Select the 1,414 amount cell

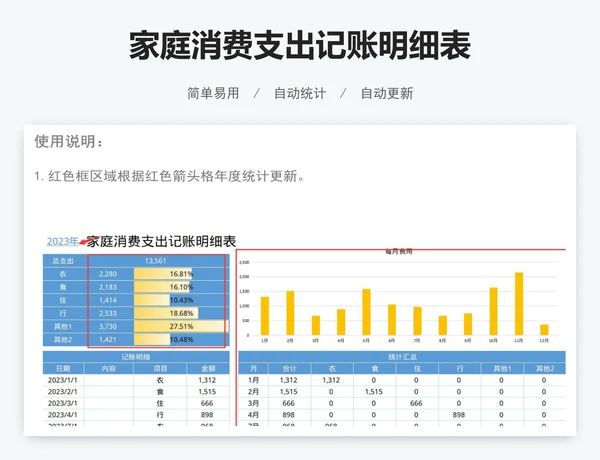[x=108, y=300]
